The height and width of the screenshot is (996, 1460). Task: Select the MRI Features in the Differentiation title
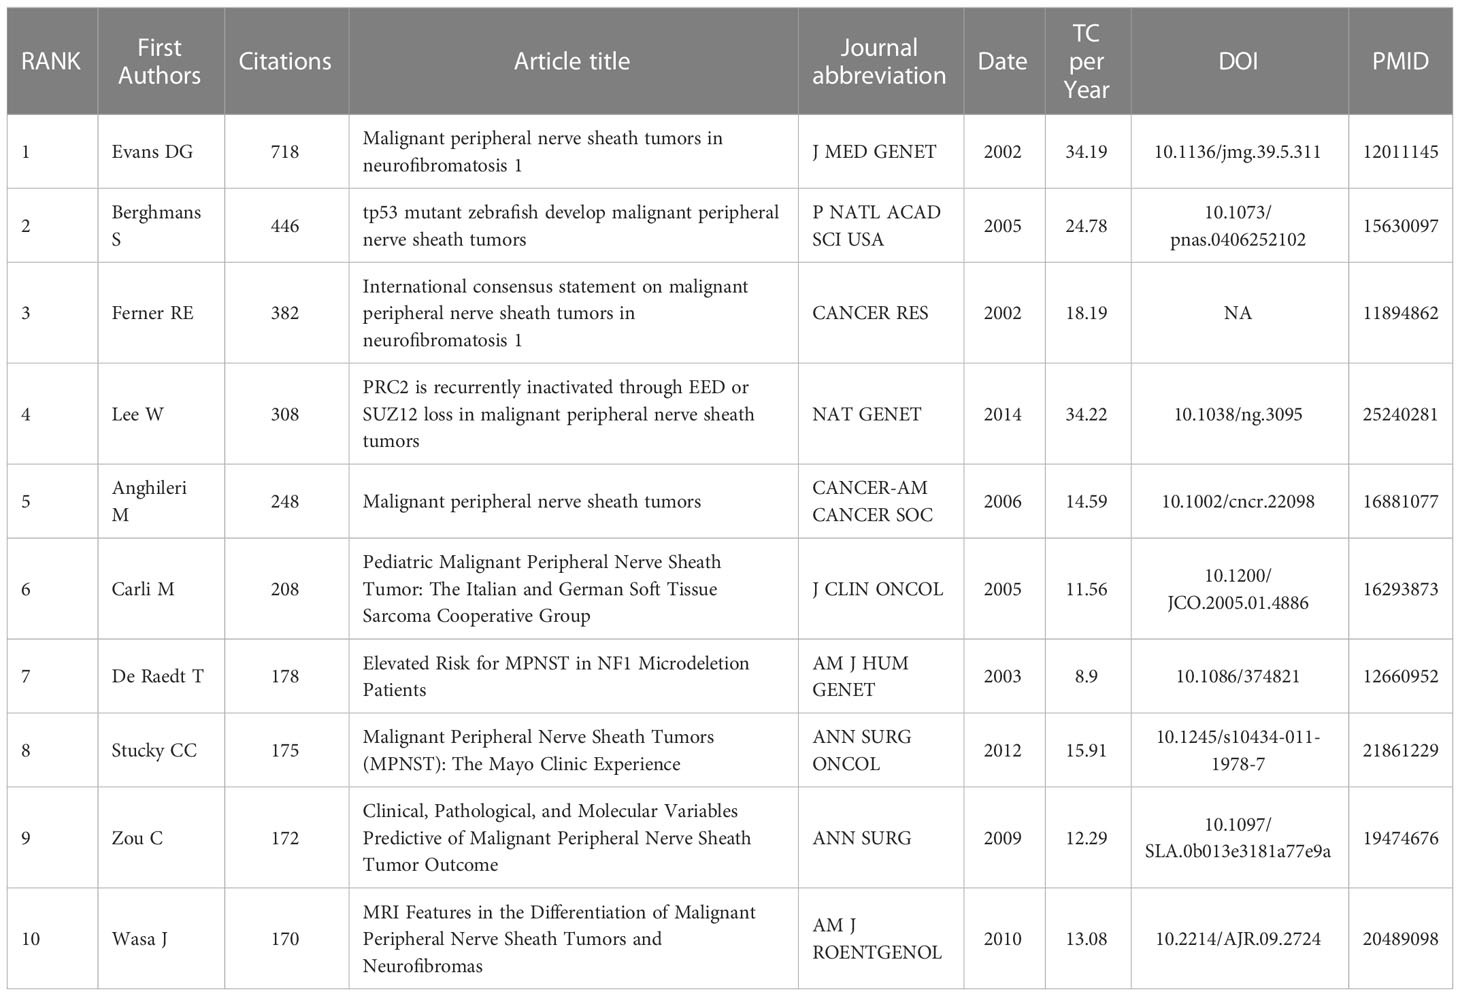click(x=559, y=939)
